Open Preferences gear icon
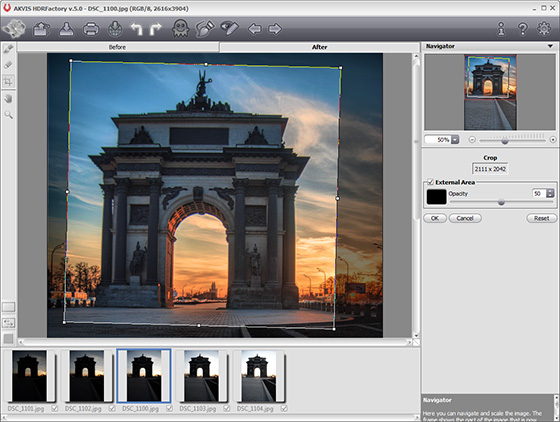The image size is (560, 422). point(544,29)
